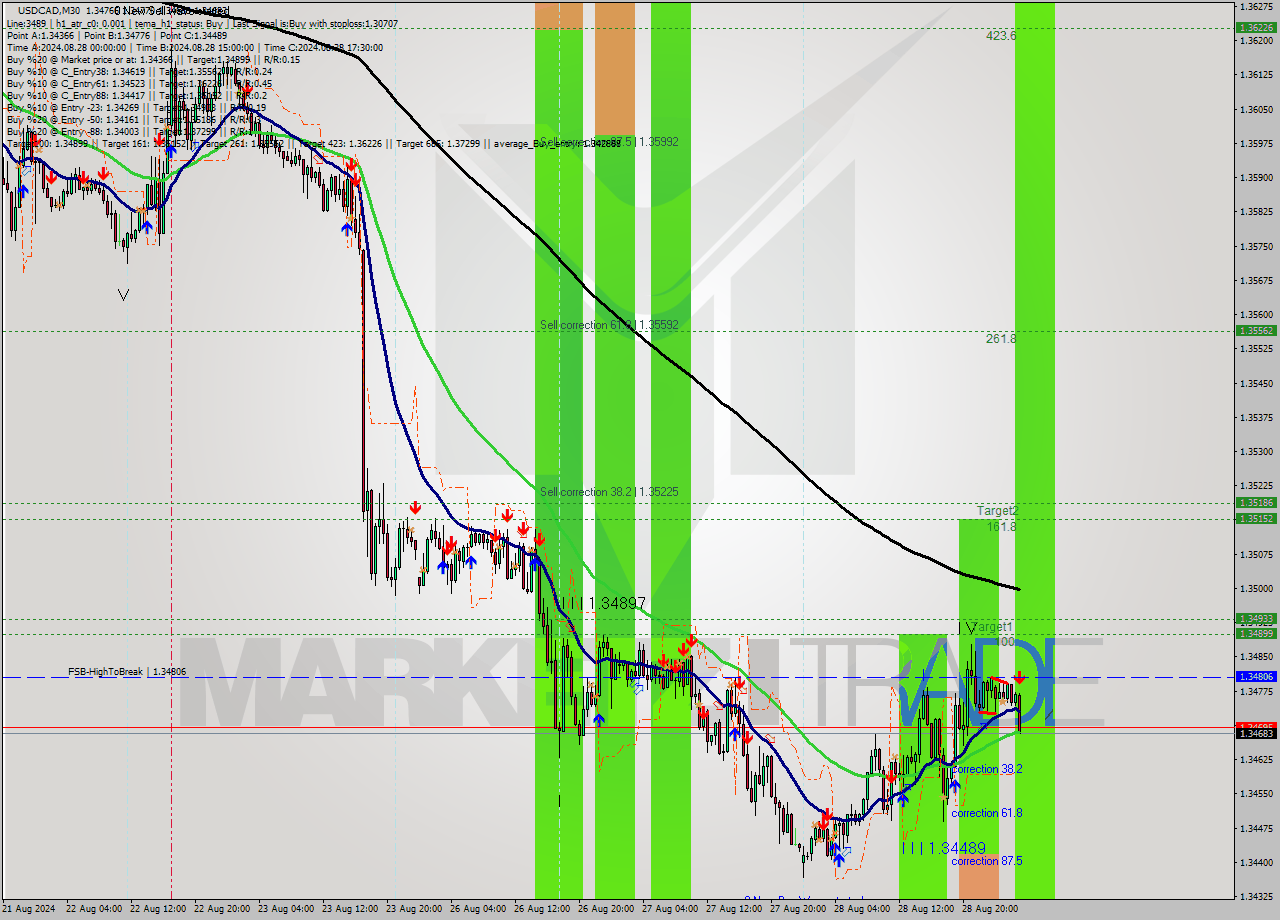
Task: Click the '423.6' Fibonacci level label
Action: click(1001, 35)
